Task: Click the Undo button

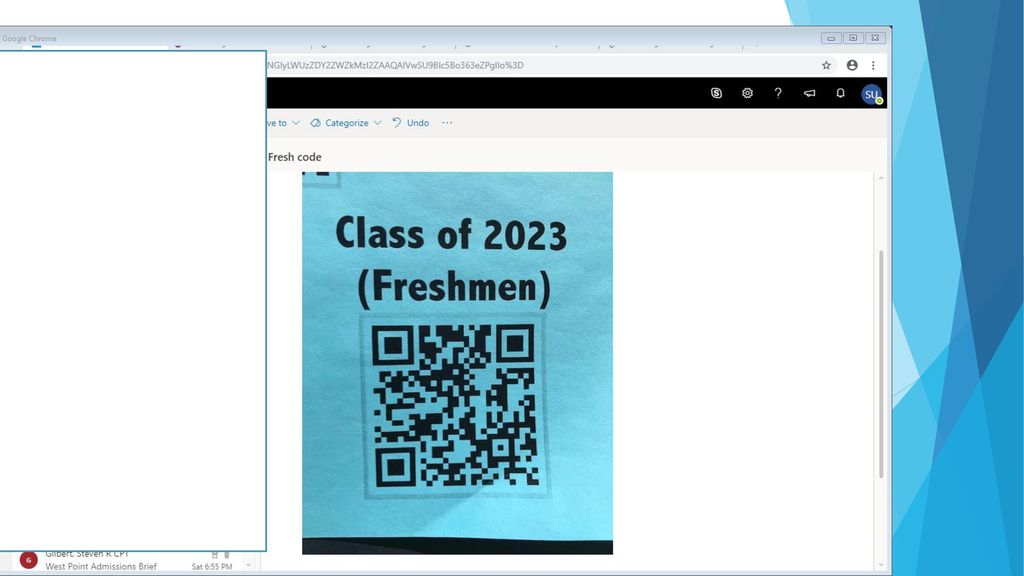Action: point(411,123)
